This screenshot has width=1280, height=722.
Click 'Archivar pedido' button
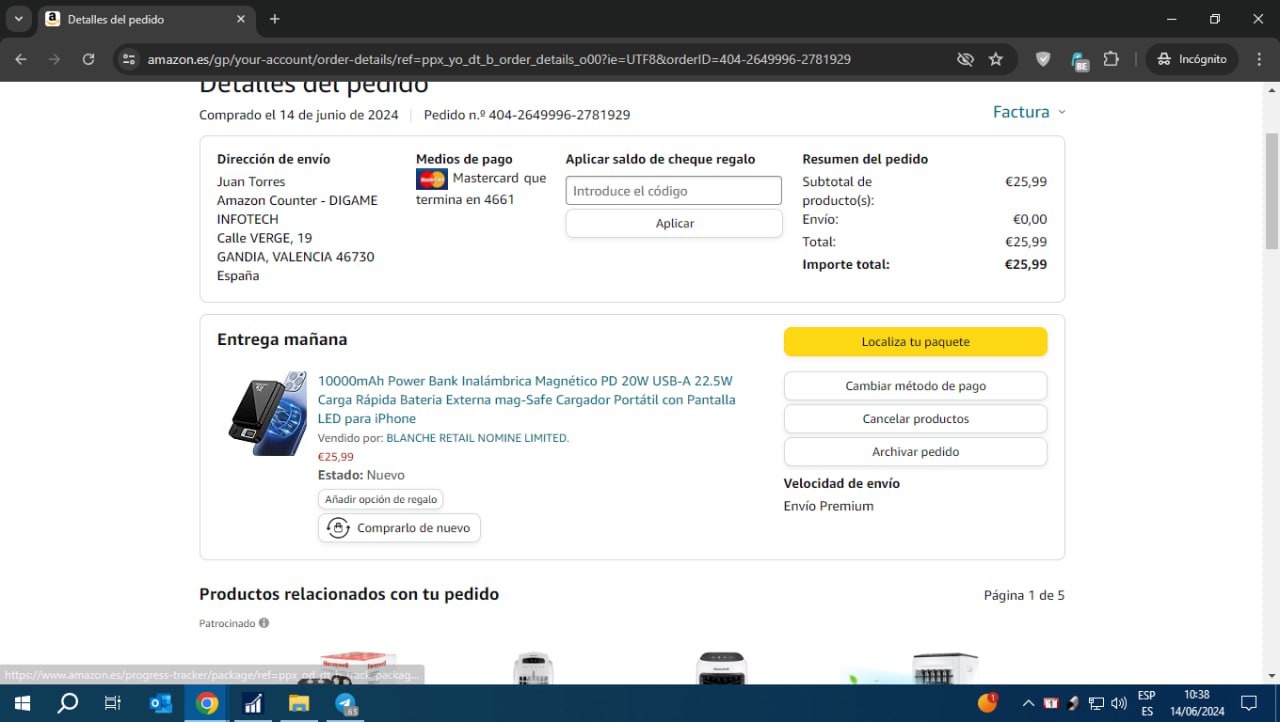coord(915,452)
